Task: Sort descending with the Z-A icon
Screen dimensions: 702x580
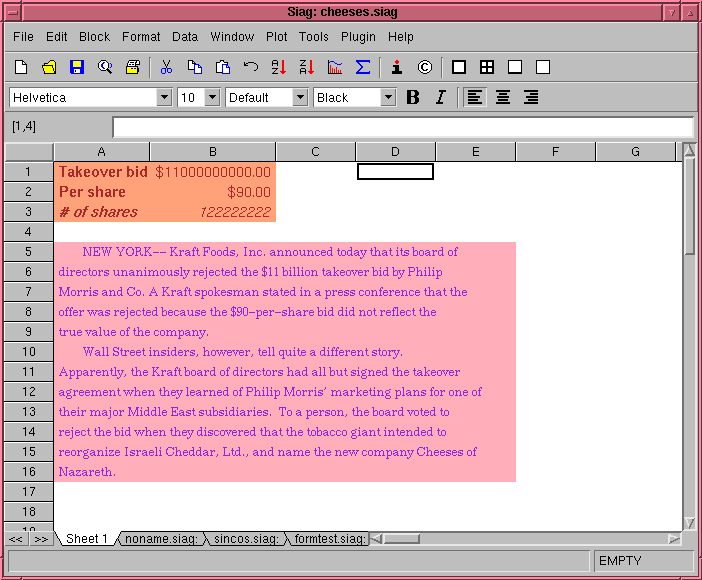Action: coord(307,67)
